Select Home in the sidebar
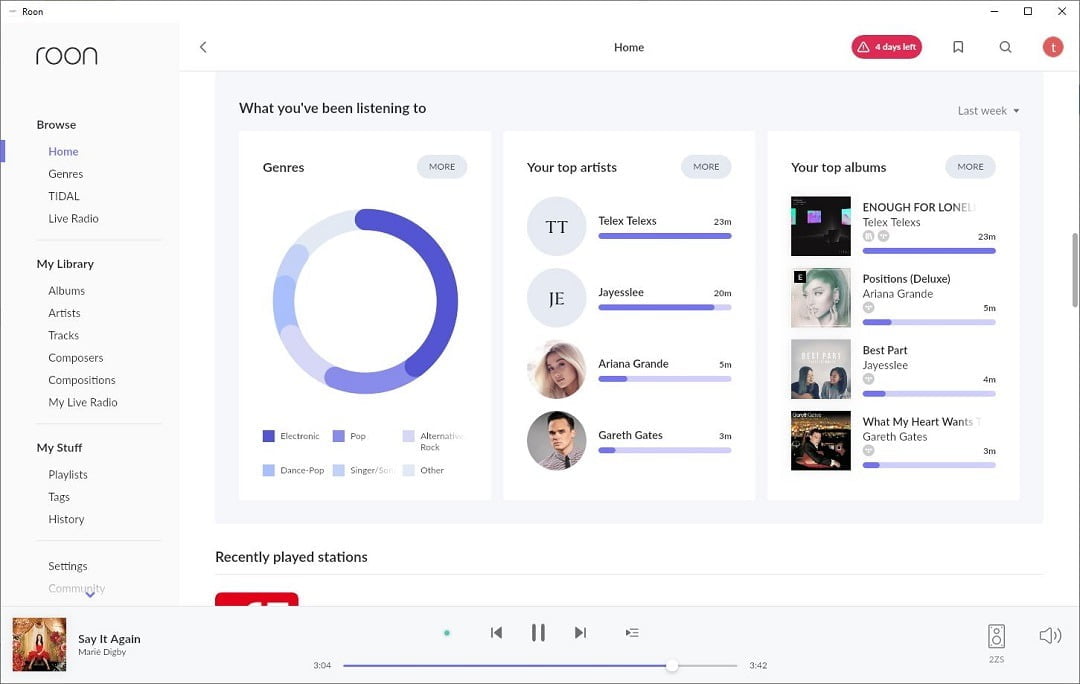 coord(63,152)
